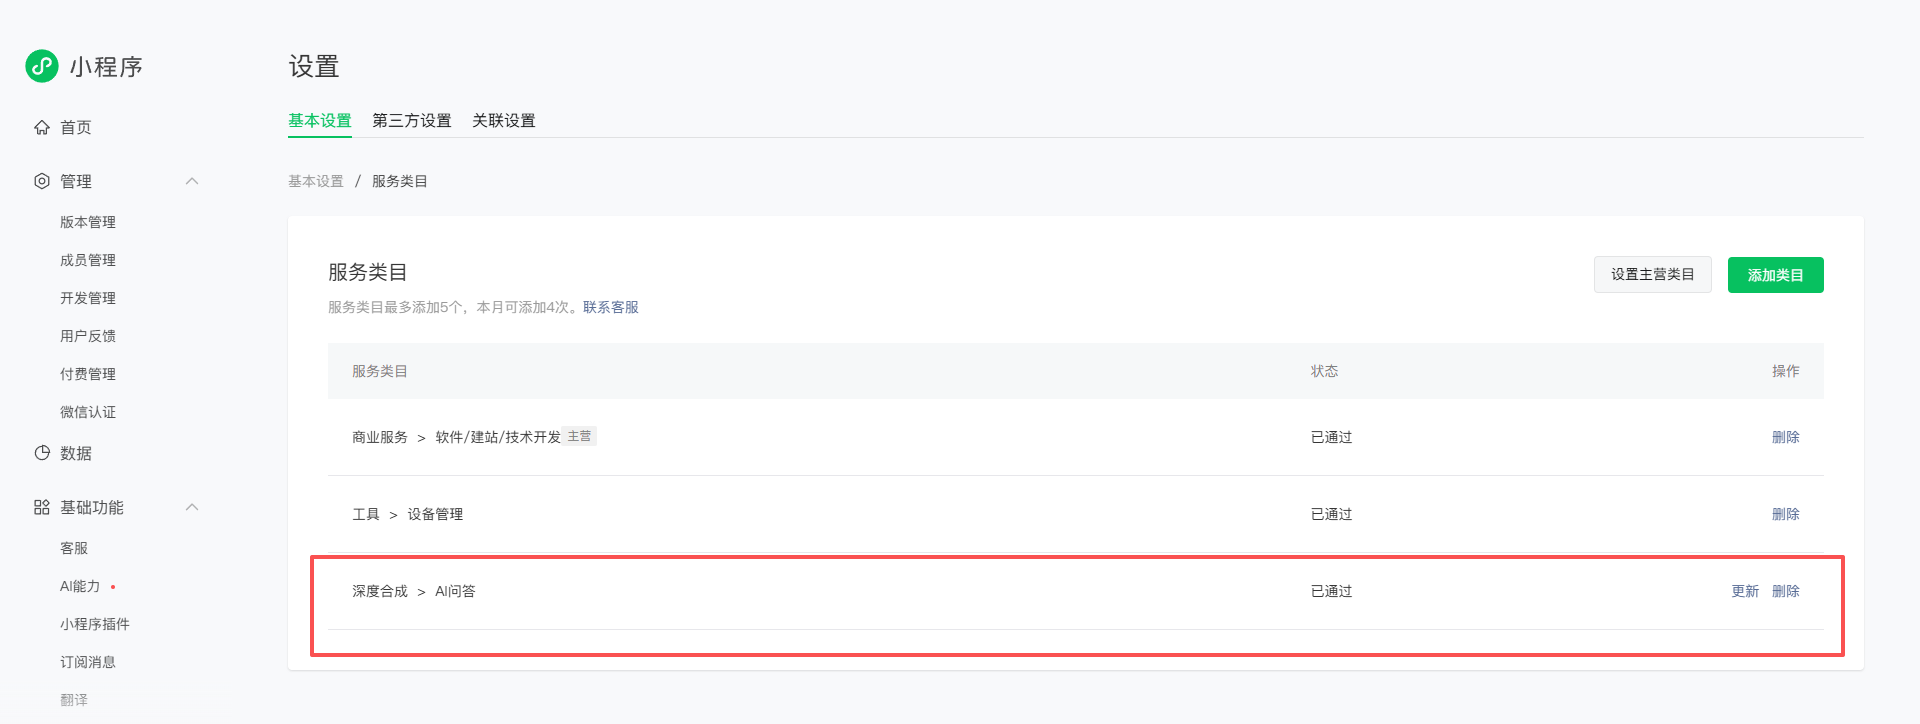Open the 联系客服 link

(x=611, y=307)
